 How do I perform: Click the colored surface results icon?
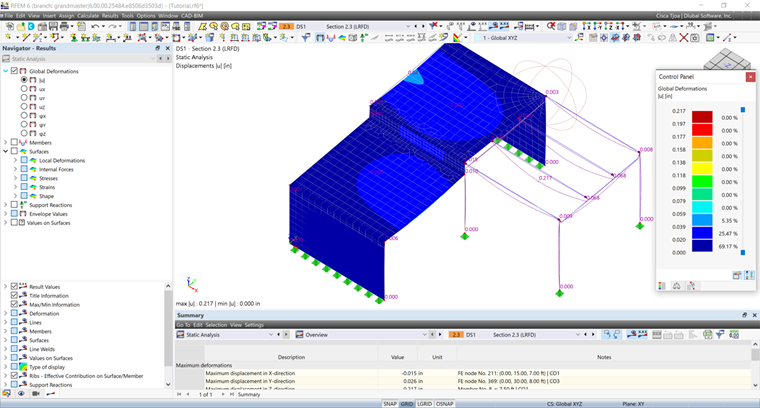click(x=342, y=37)
